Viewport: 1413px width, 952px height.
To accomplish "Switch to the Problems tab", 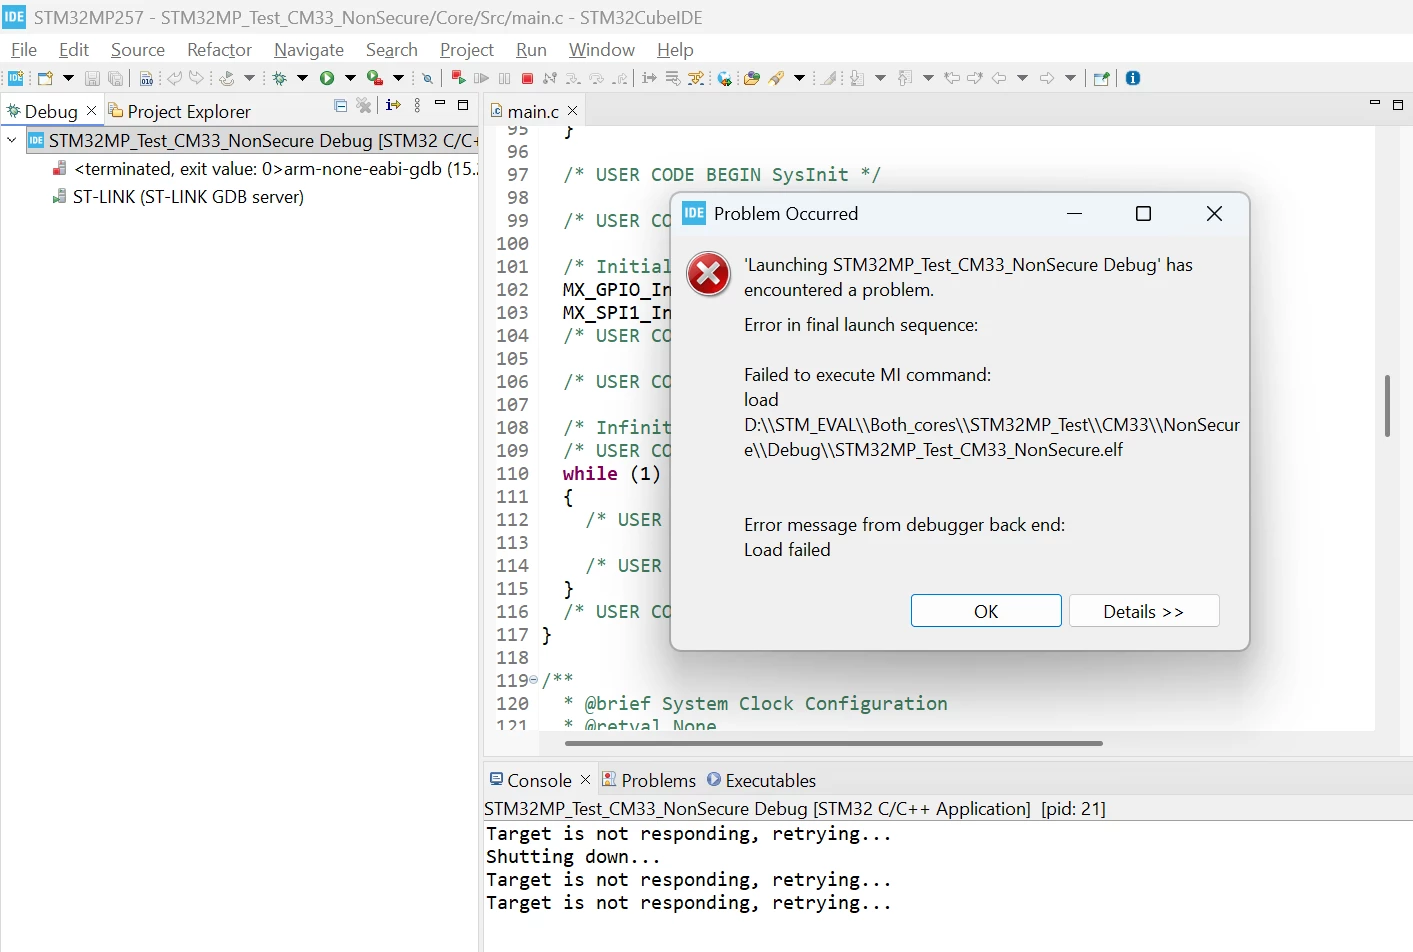I will click(649, 780).
